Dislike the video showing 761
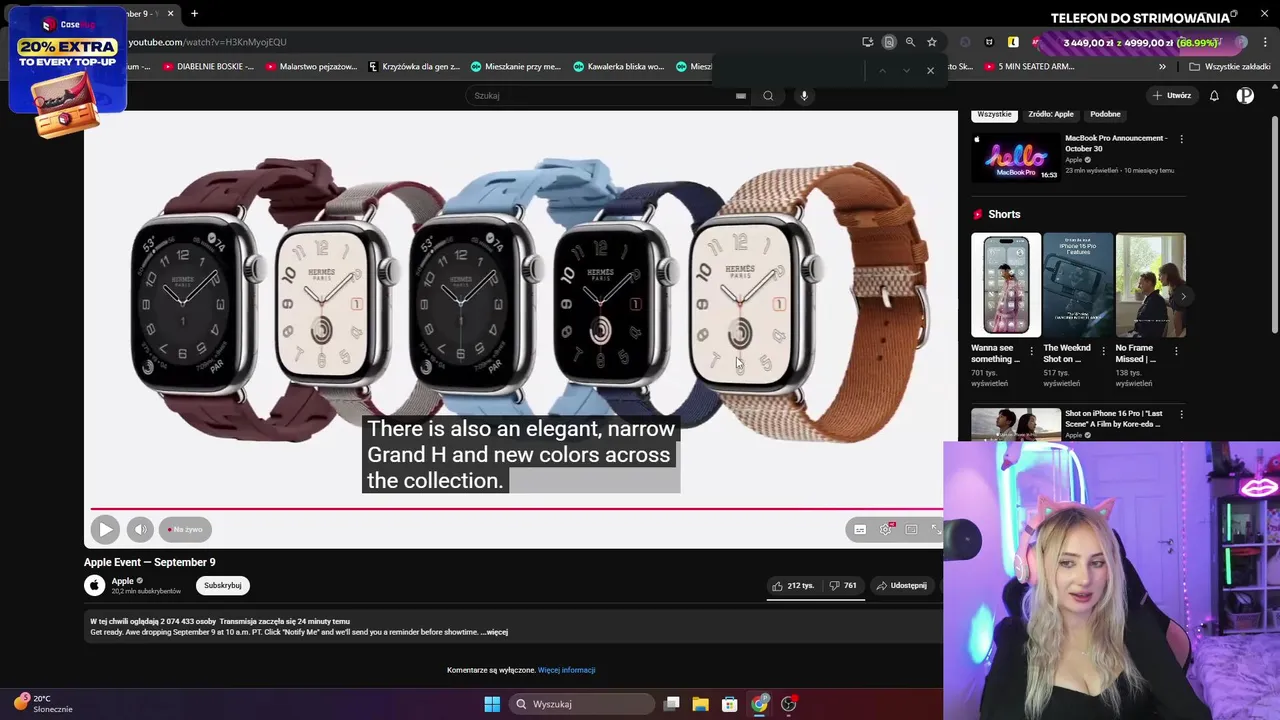 (x=843, y=585)
